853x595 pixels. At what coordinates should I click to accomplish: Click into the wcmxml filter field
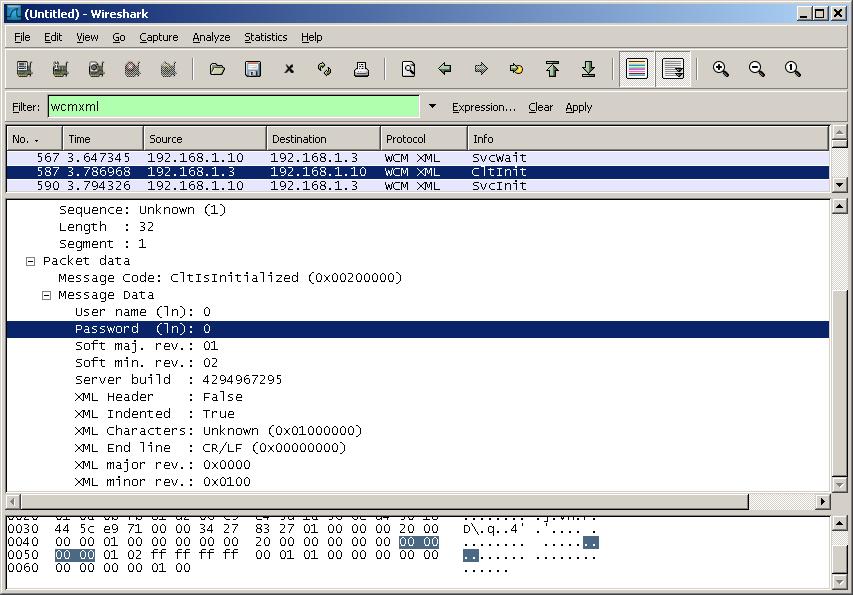(233, 107)
